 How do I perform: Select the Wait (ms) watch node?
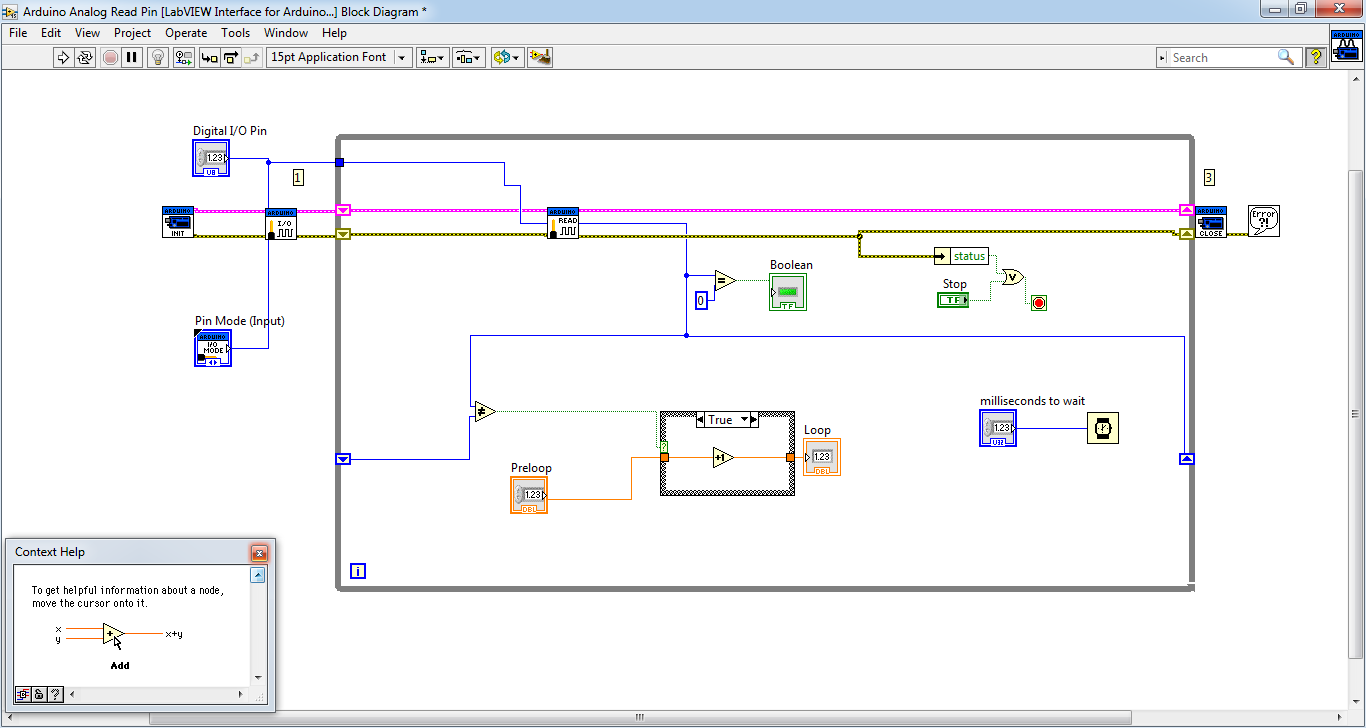click(1103, 428)
